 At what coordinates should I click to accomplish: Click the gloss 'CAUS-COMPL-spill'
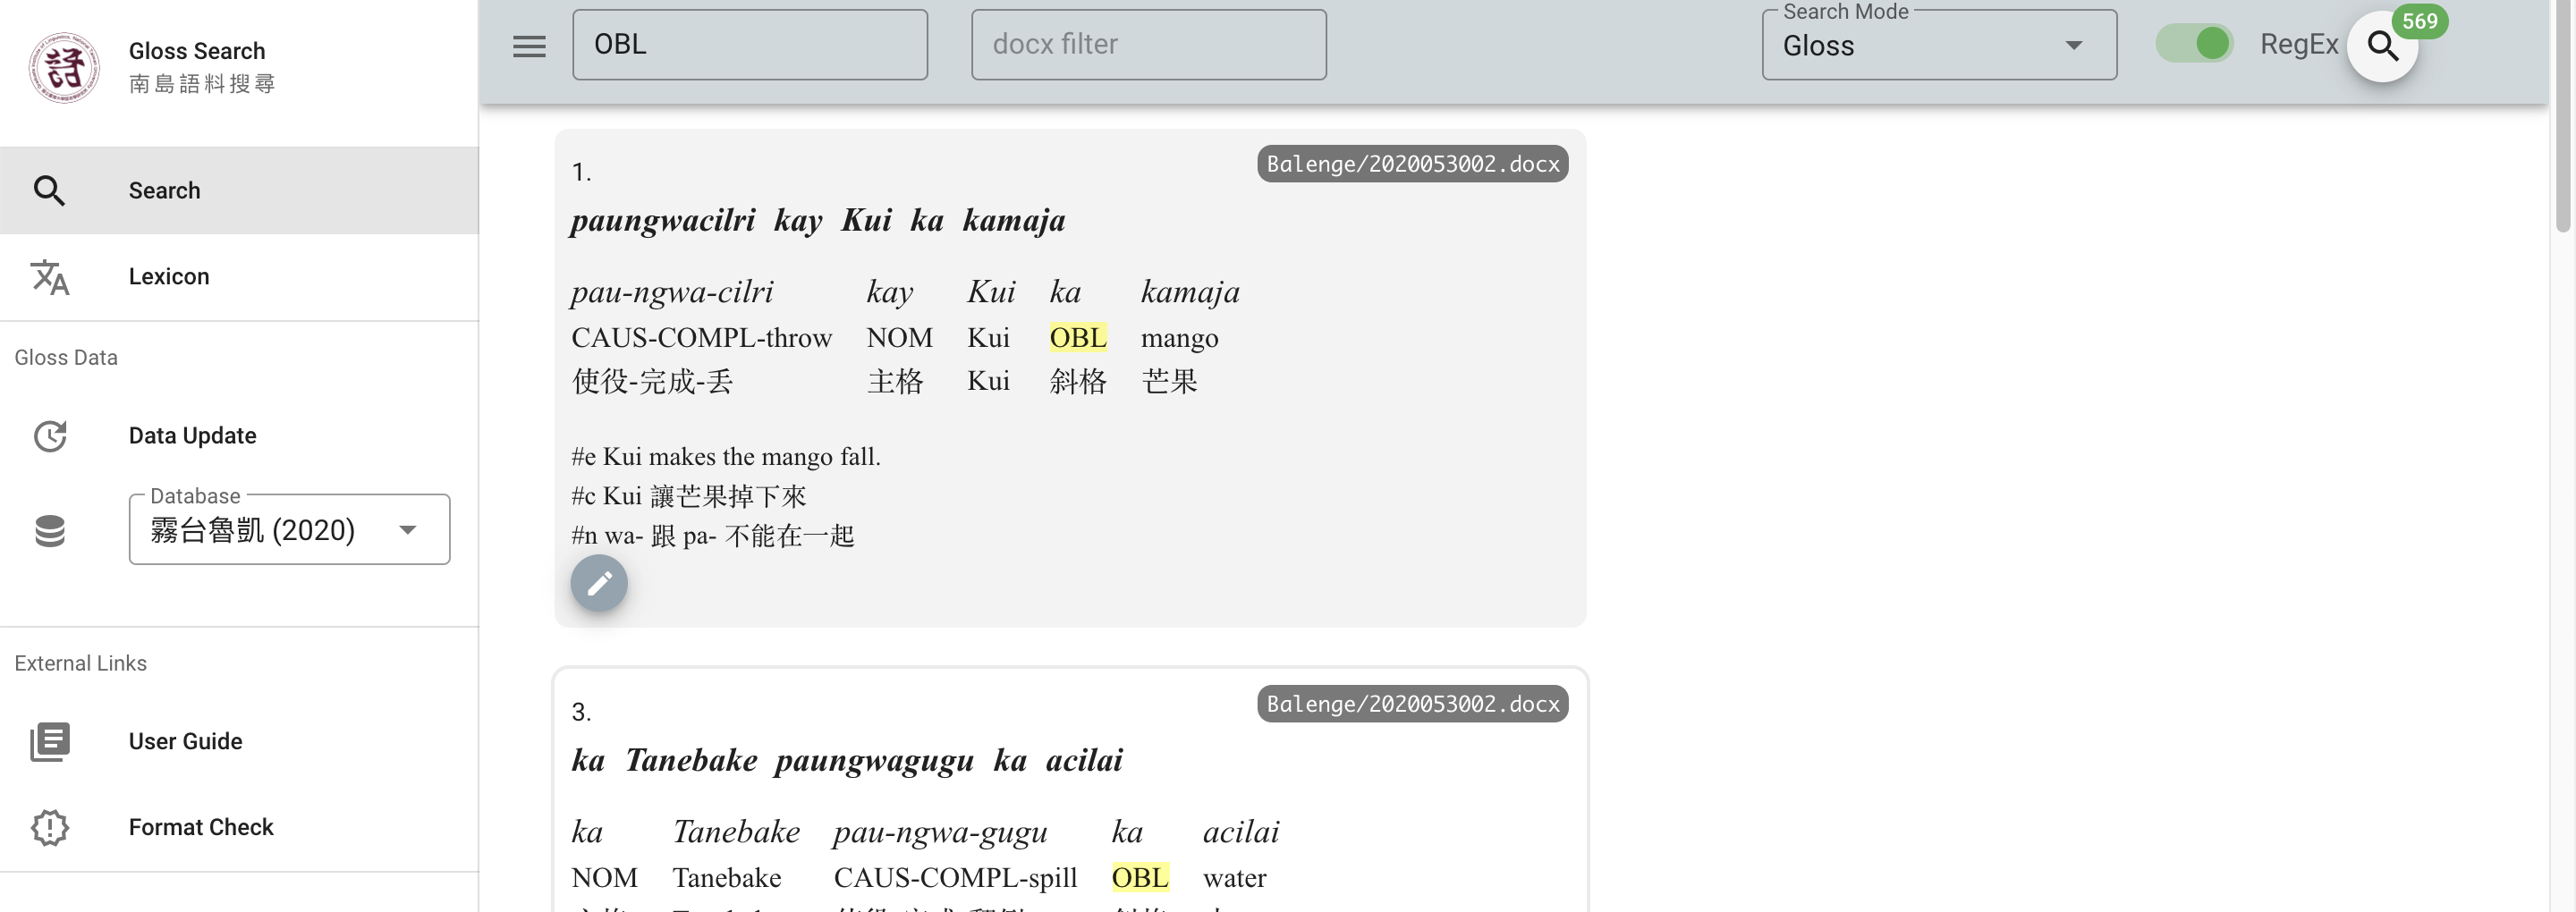click(x=955, y=878)
